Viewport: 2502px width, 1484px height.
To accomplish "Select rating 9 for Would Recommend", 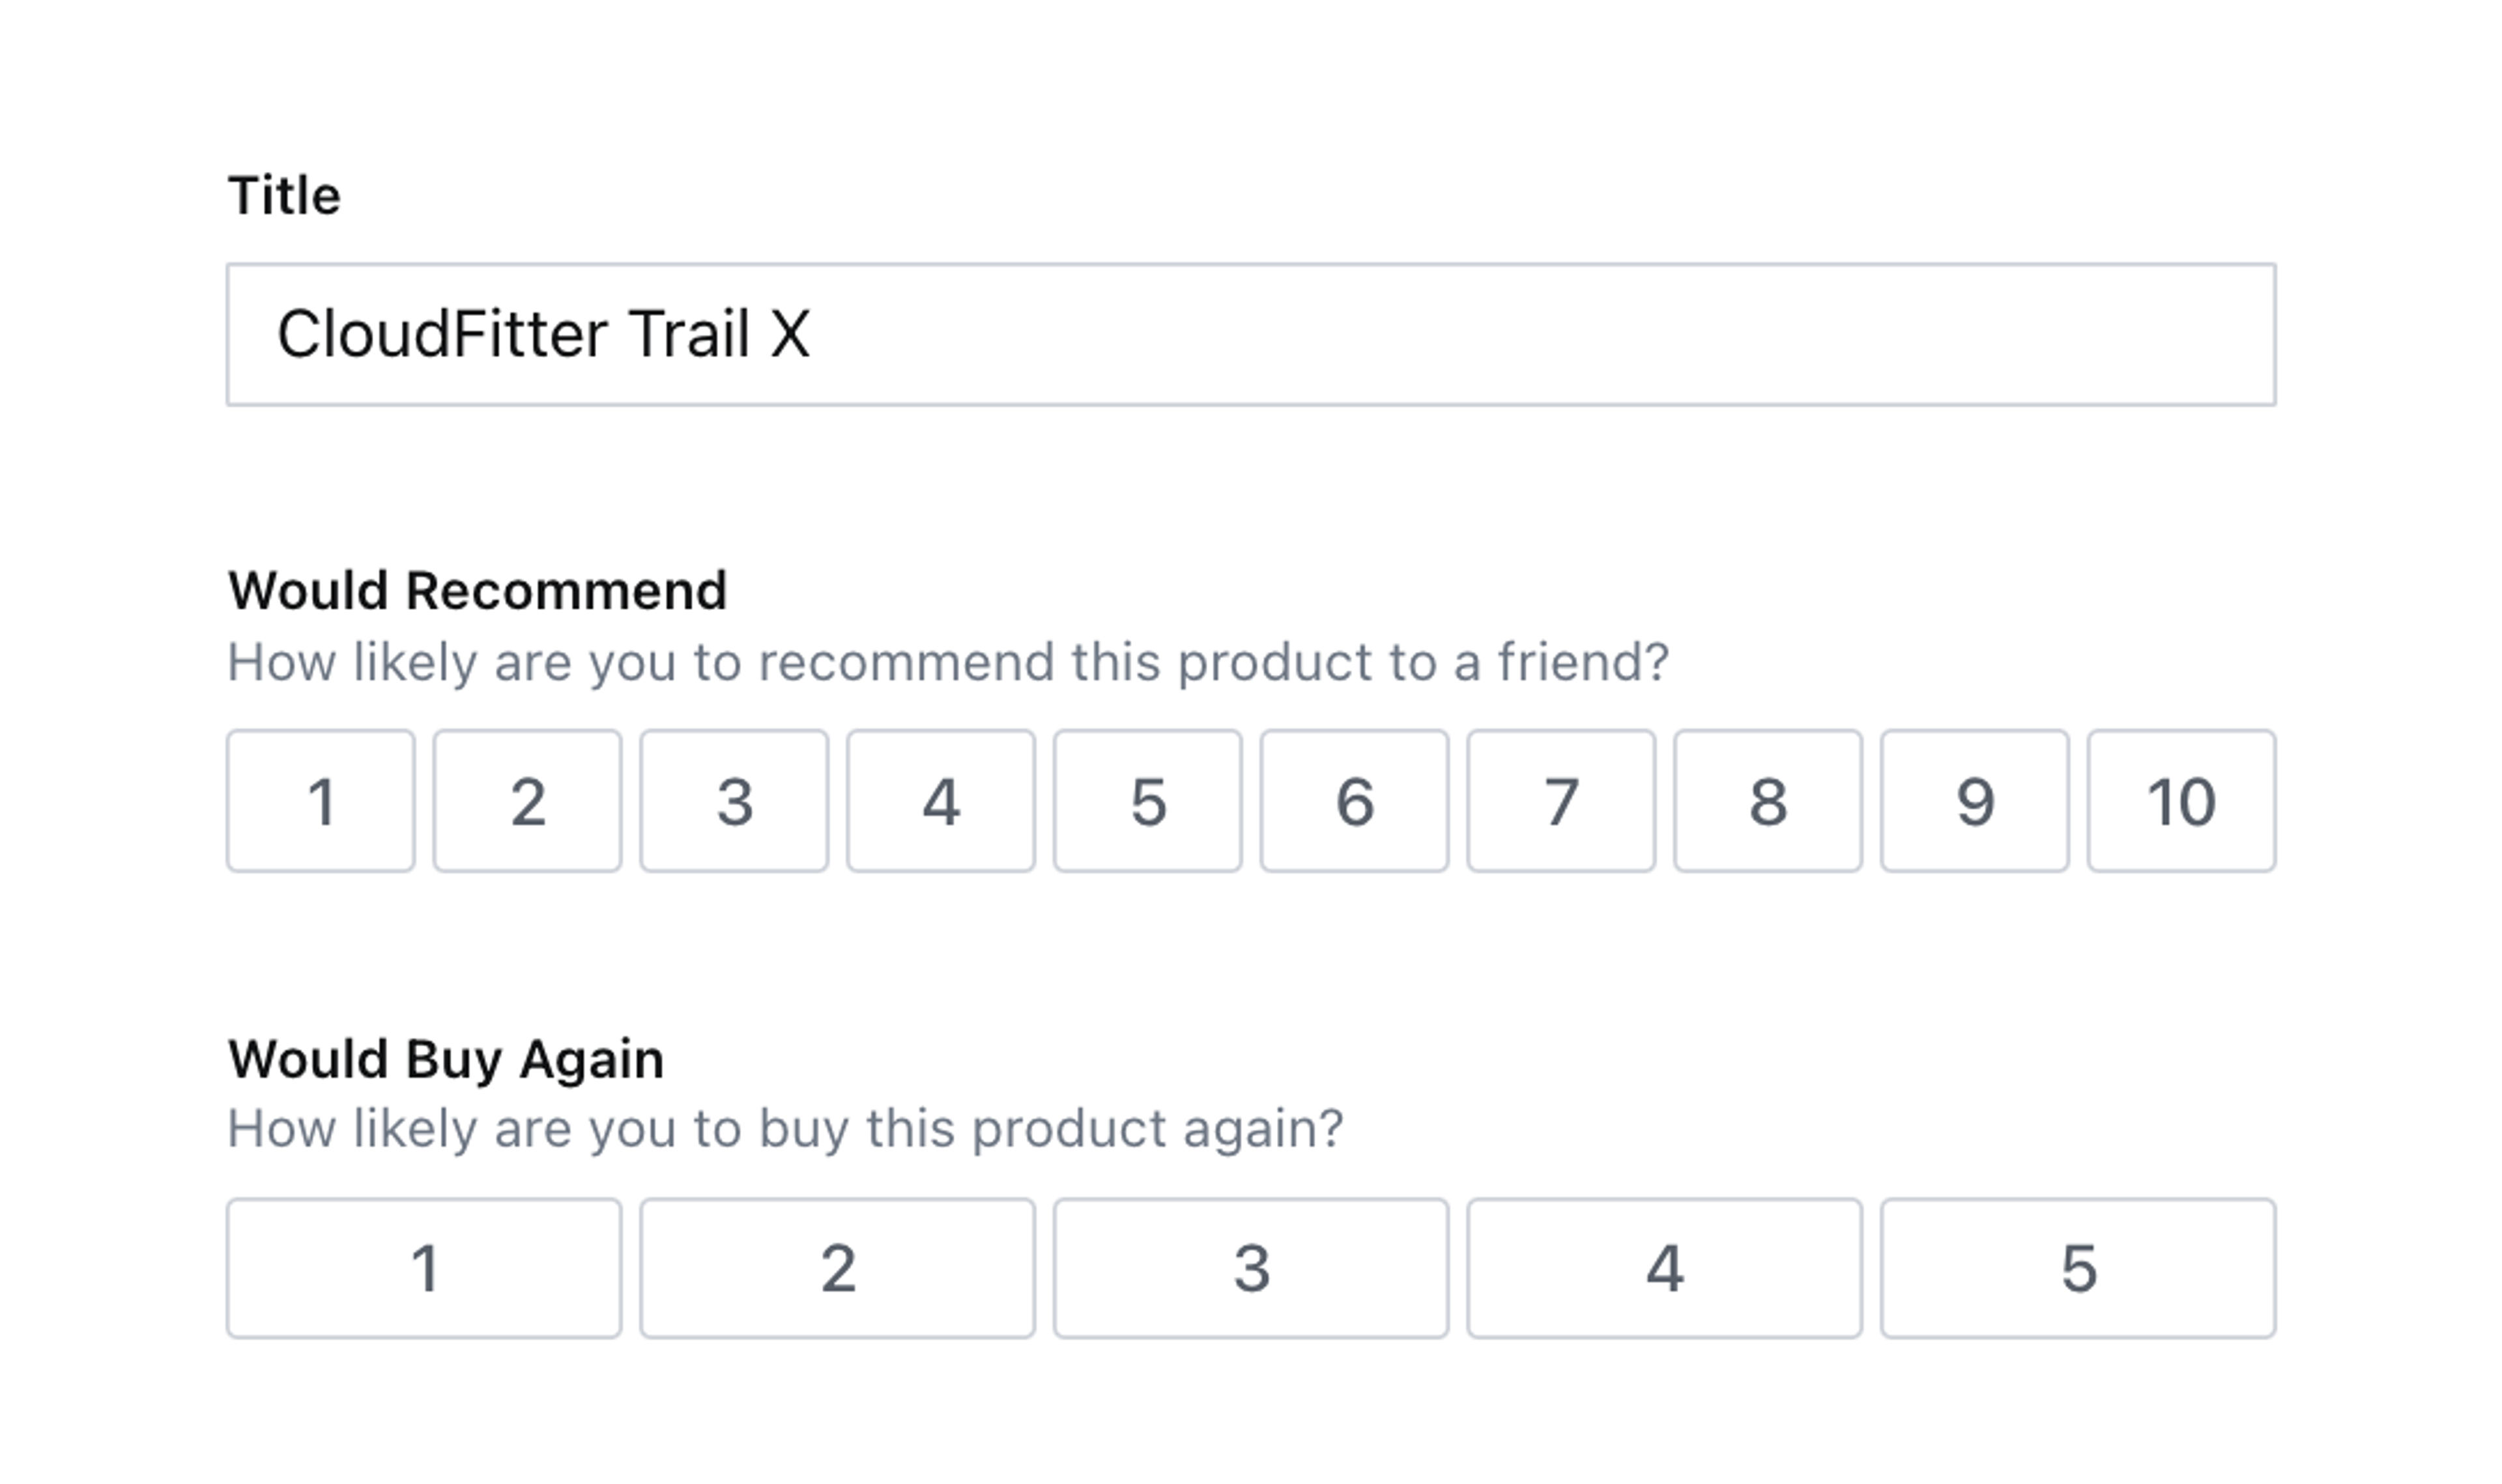I will pyautogui.click(x=1974, y=801).
